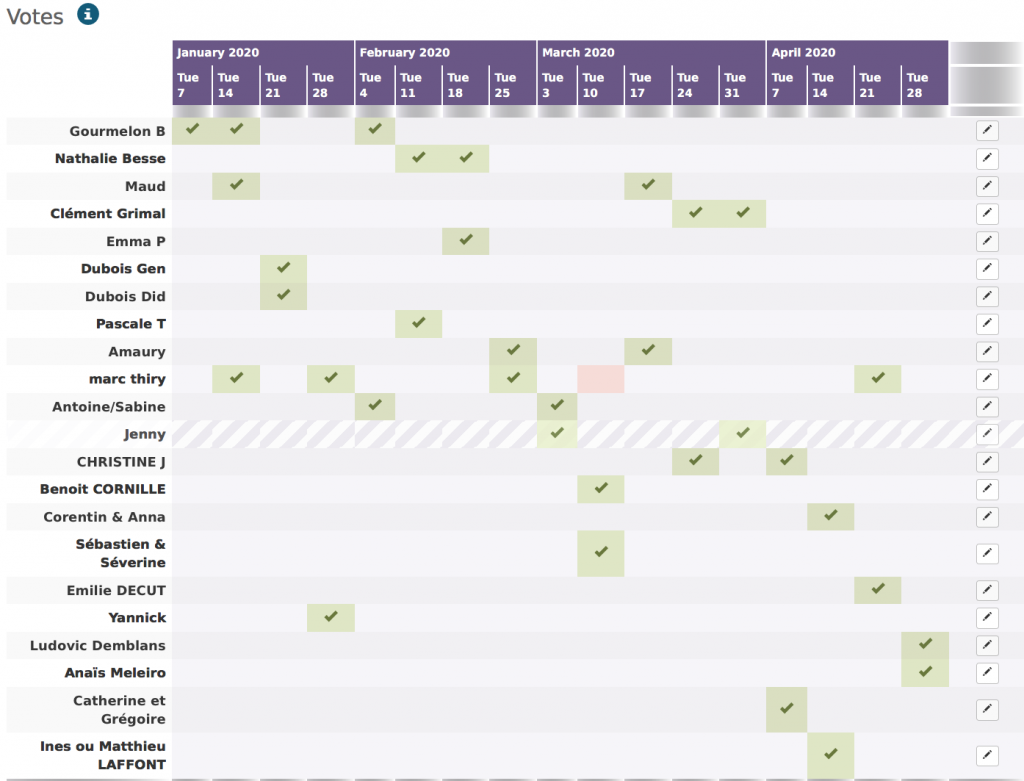Click Catherine et Grégoire's Tue 7 April vote

tap(787, 708)
